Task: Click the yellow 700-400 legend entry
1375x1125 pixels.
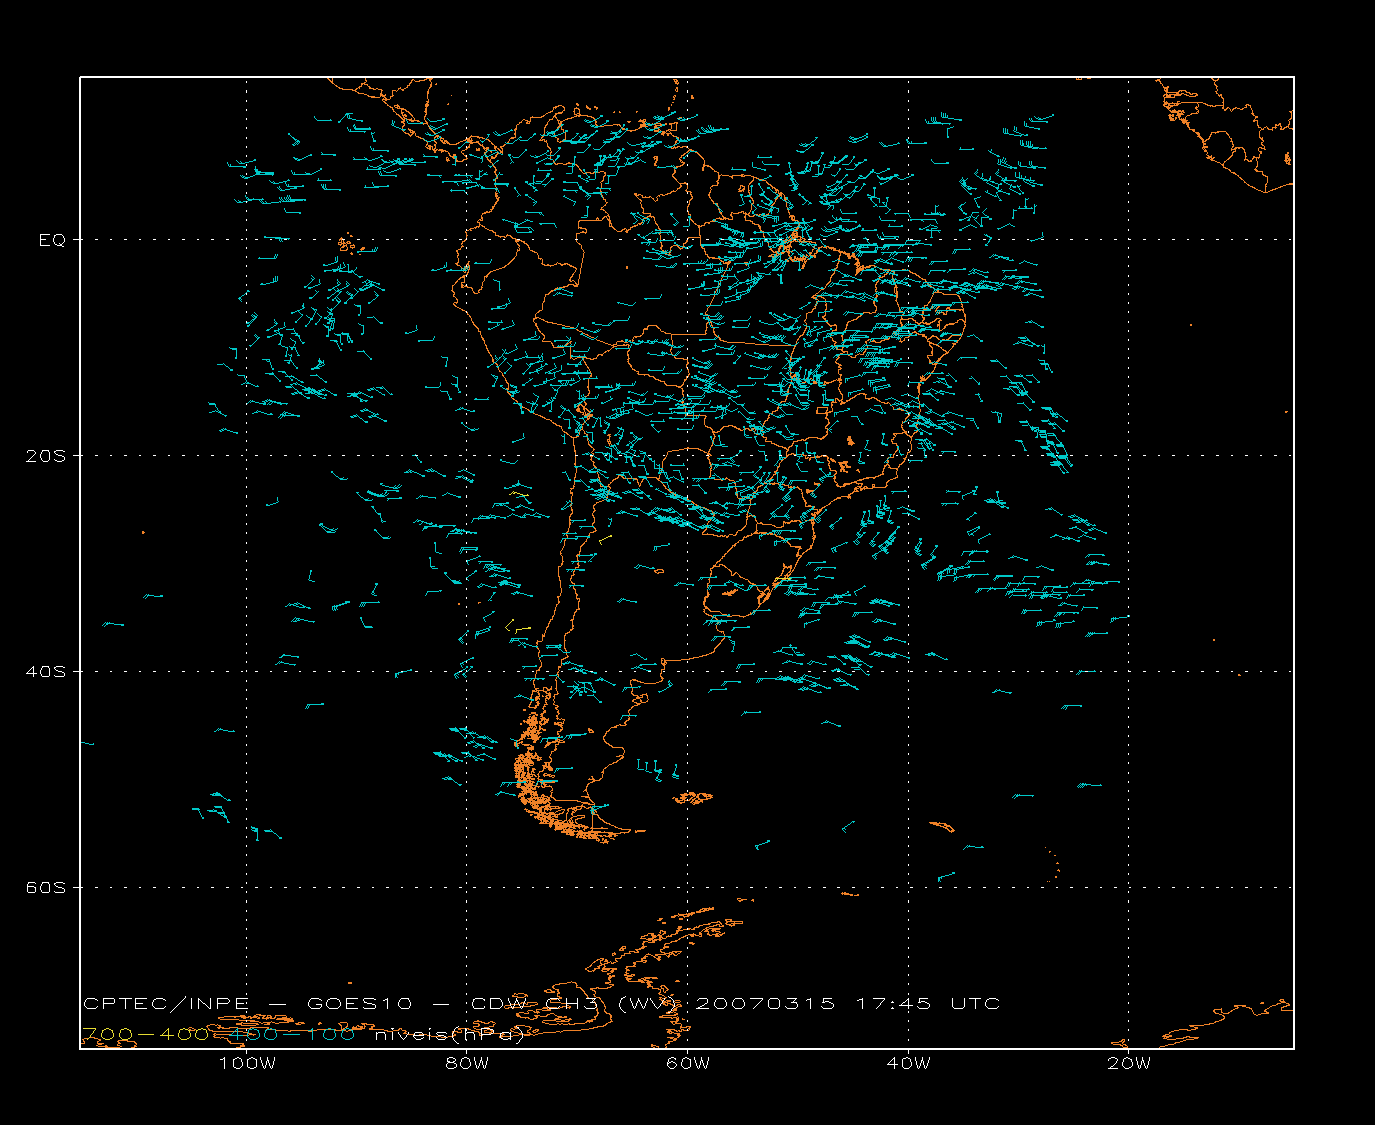Action: [145, 1034]
